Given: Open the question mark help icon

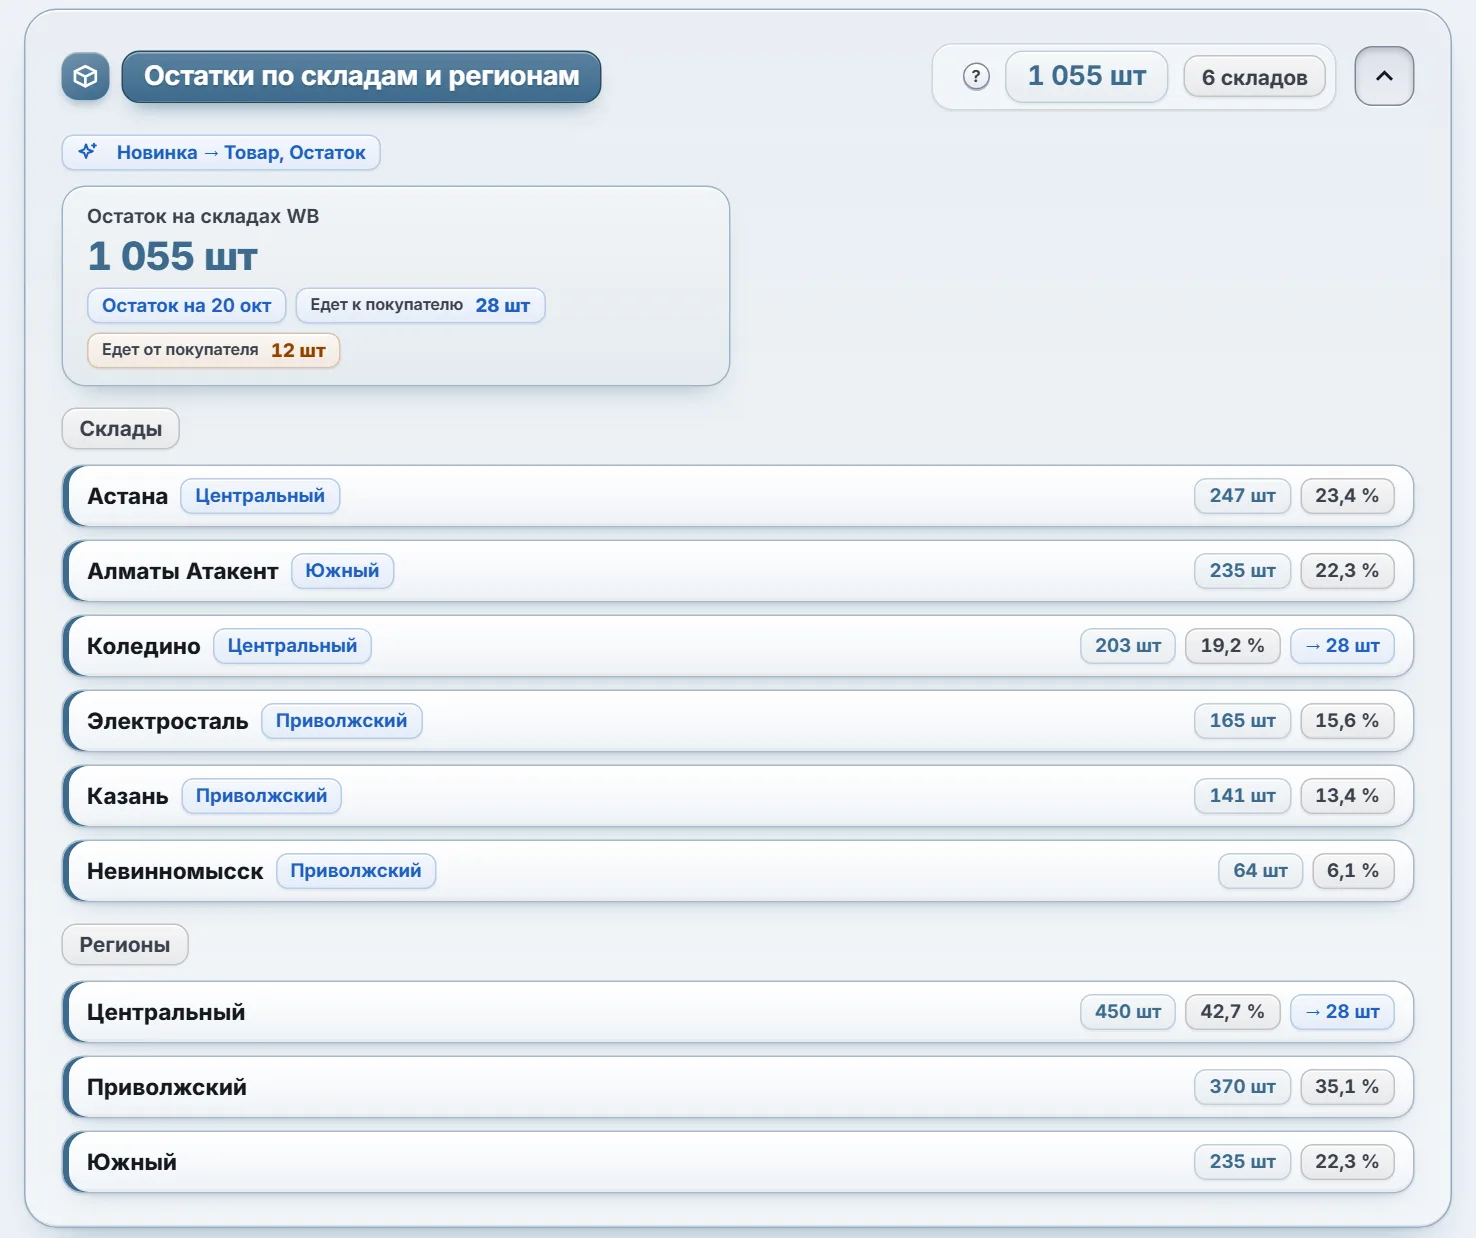Looking at the screenshot, I should click(976, 77).
